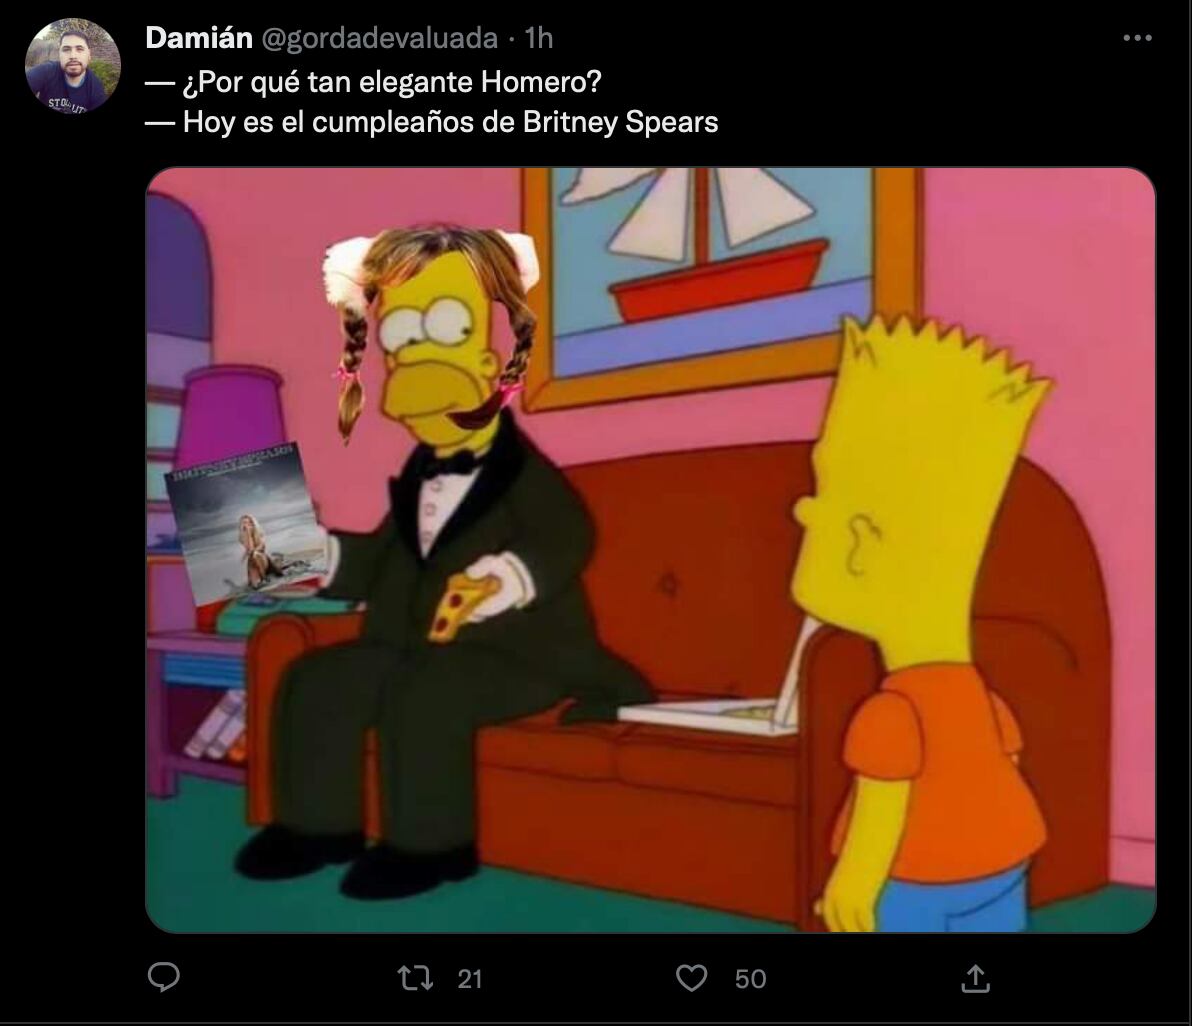This screenshot has width=1192, height=1026.
Task: View the retweet count 21
Action: coord(470,979)
